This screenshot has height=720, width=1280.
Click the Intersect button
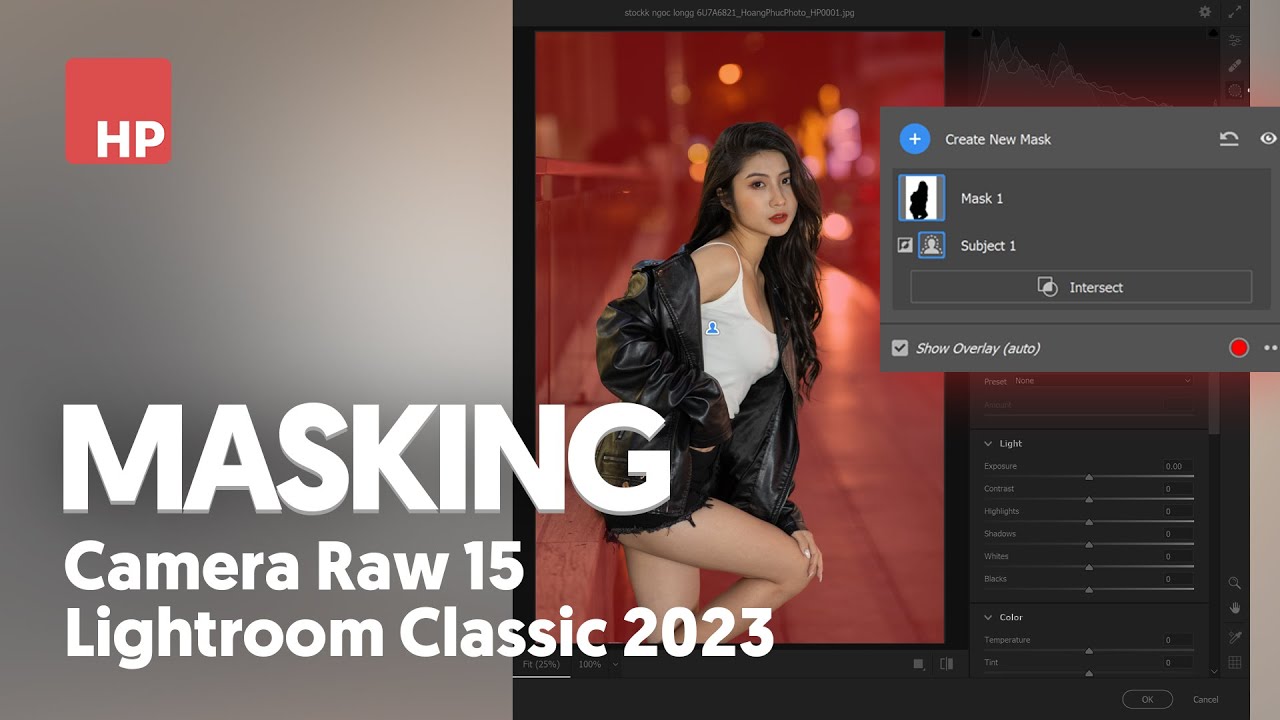1080,287
